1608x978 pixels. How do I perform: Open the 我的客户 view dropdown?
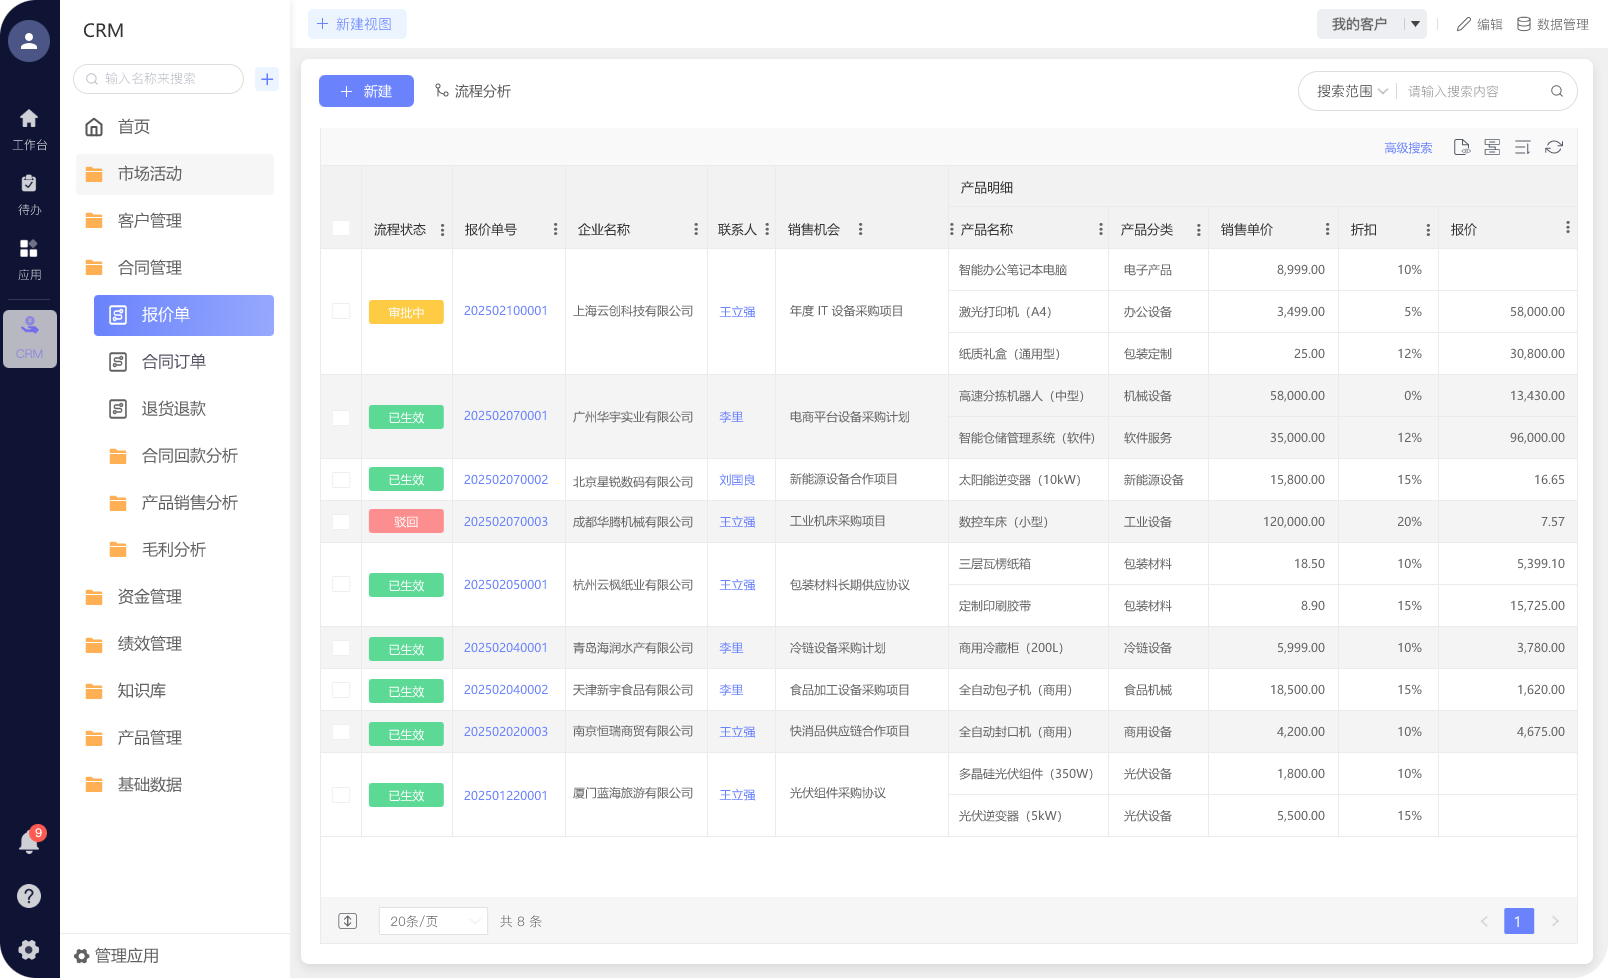pyautogui.click(x=1371, y=24)
